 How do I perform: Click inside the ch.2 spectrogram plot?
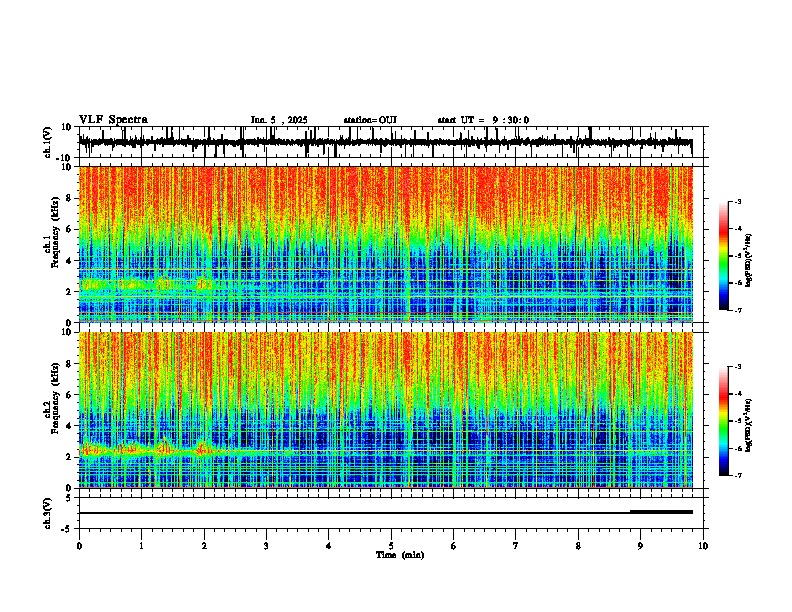(386, 410)
